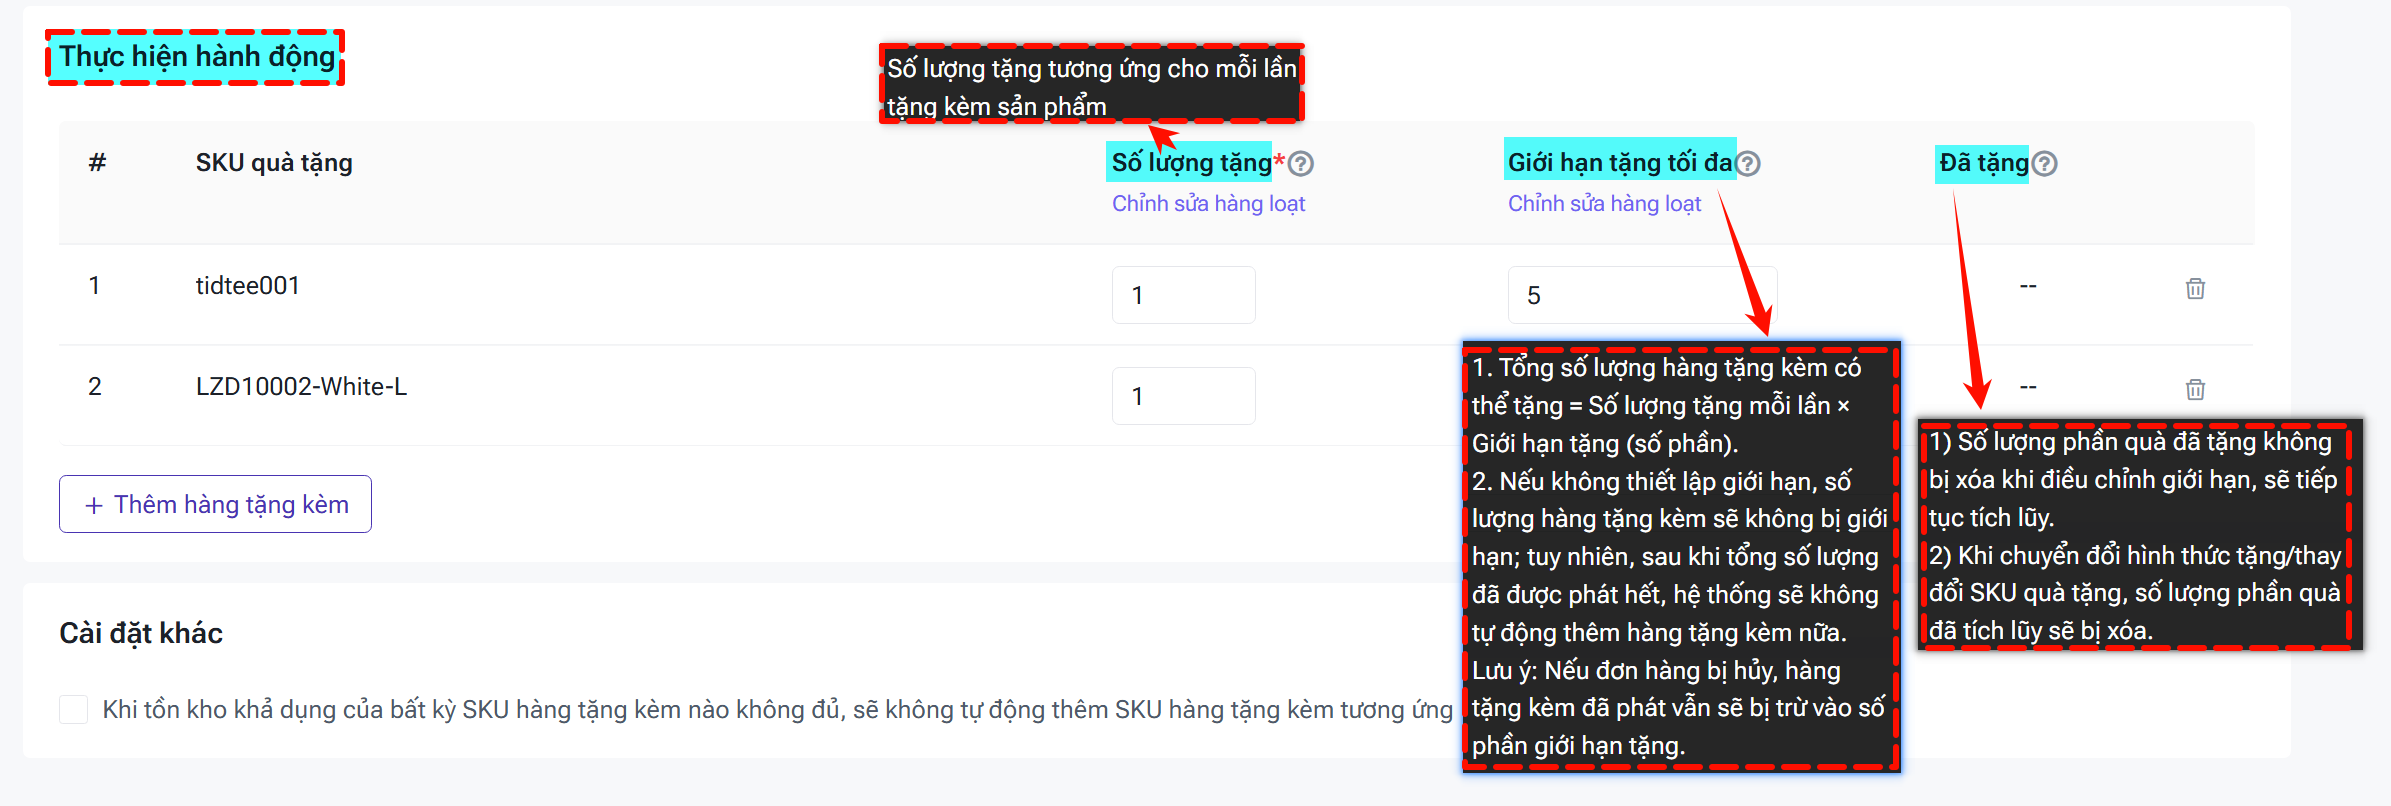Delete the LZD10002-White-L gift row
2391x806 pixels.
2195,389
